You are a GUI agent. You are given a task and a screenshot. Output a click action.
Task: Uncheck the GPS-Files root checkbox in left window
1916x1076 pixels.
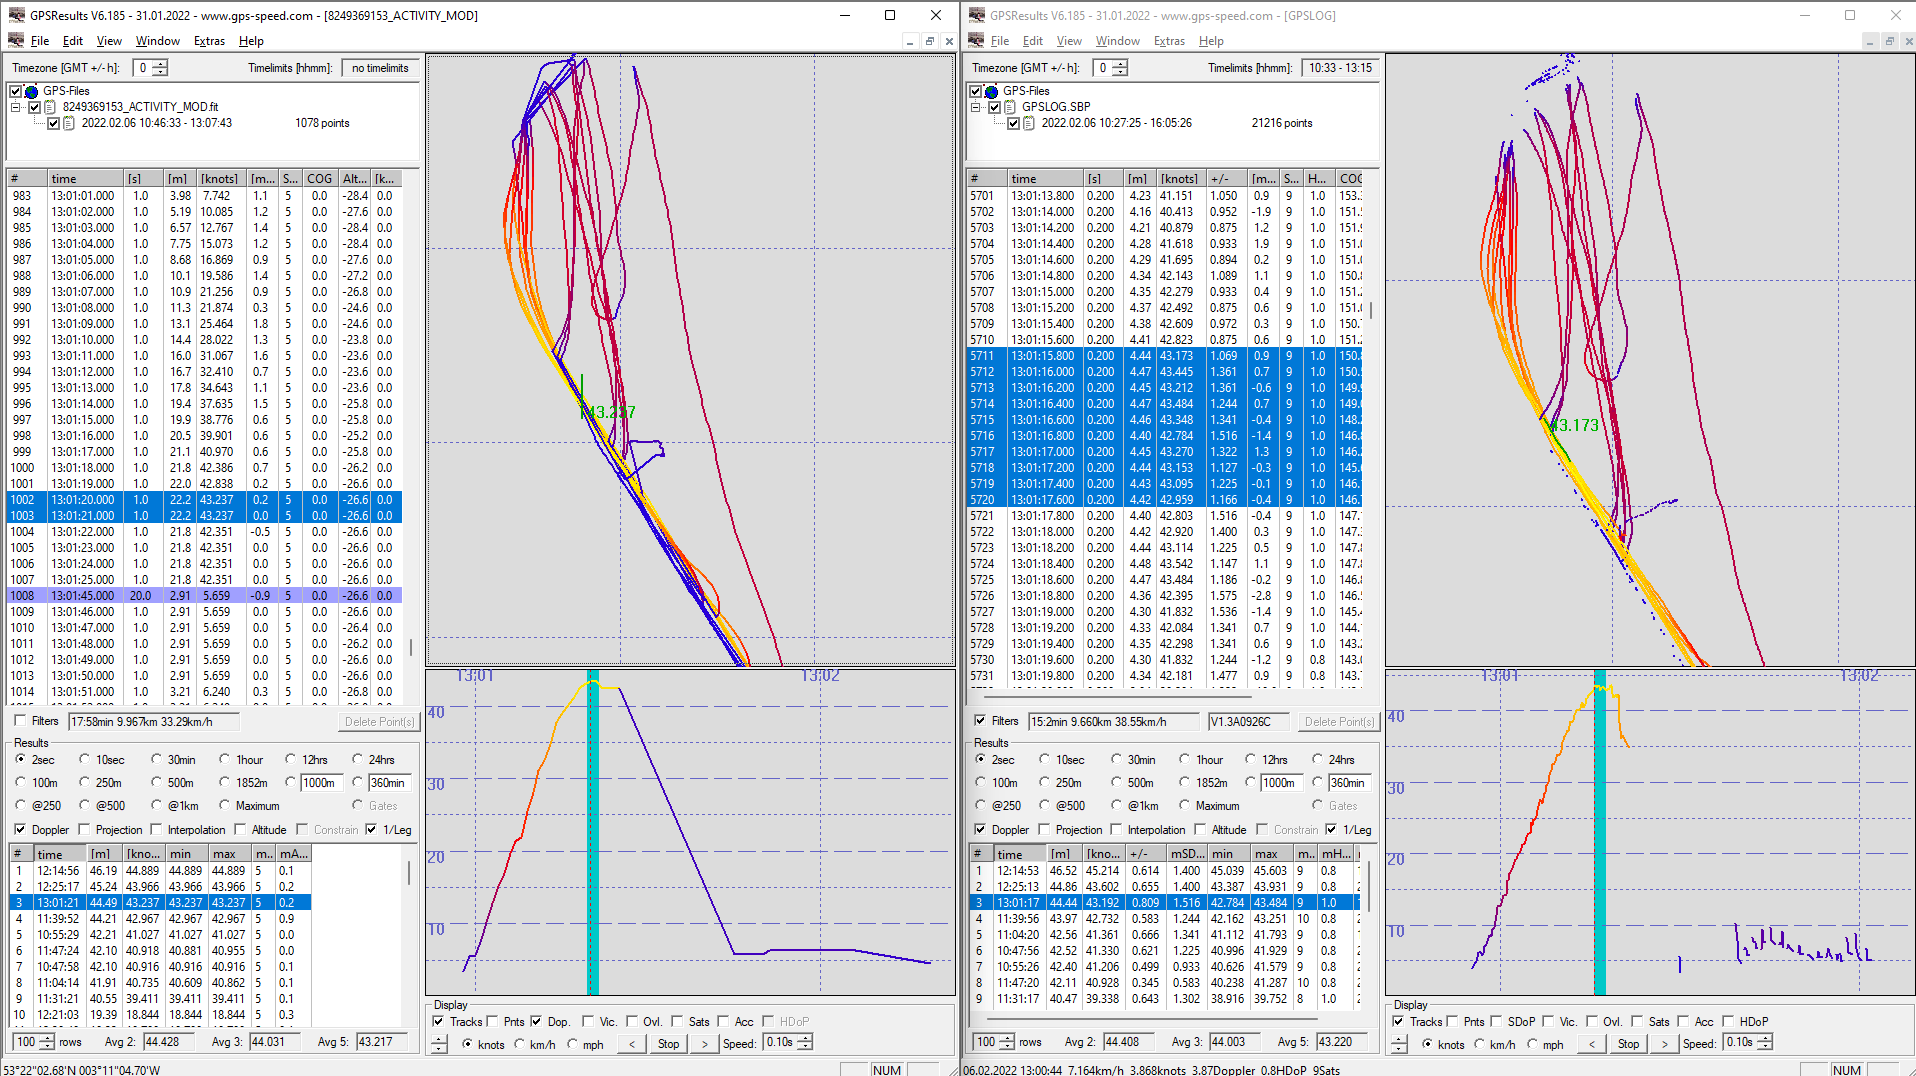tap(15, 91)
